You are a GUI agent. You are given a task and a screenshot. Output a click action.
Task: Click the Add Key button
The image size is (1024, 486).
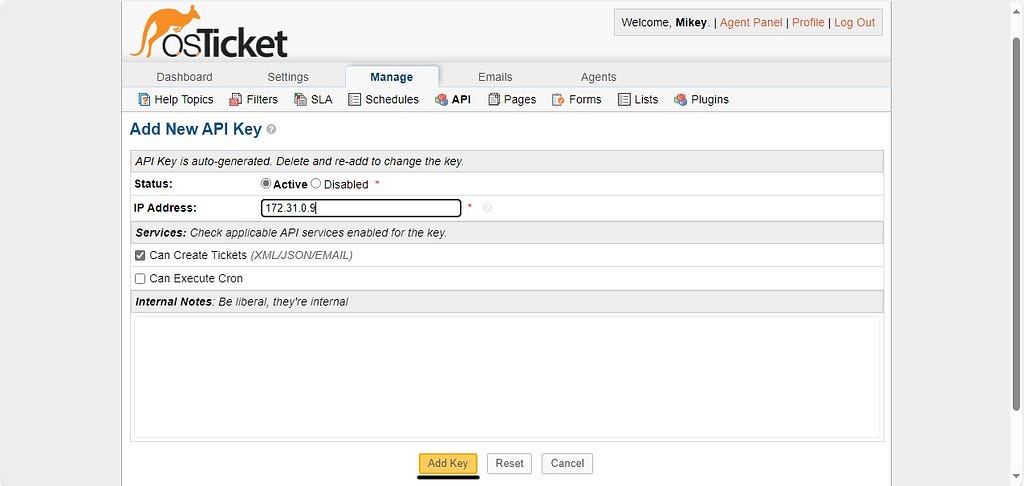[448, 463]
